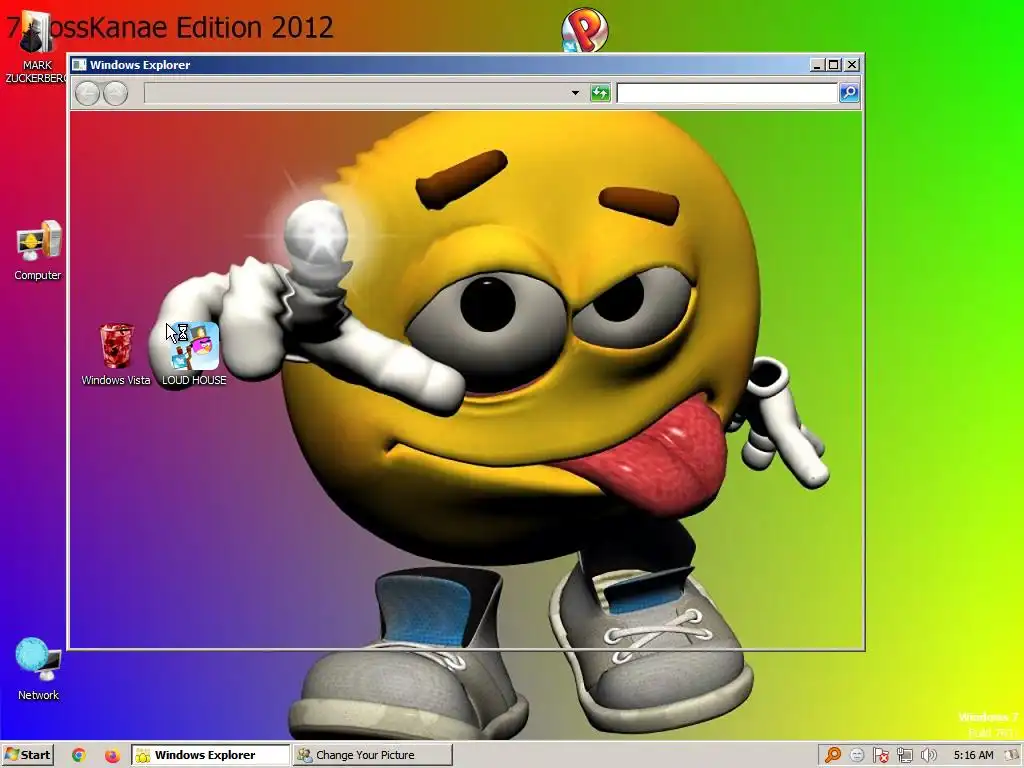Switch to Windows Explorer taskbar button
This screenshot has width=1024, height=768.
(210, 755)
